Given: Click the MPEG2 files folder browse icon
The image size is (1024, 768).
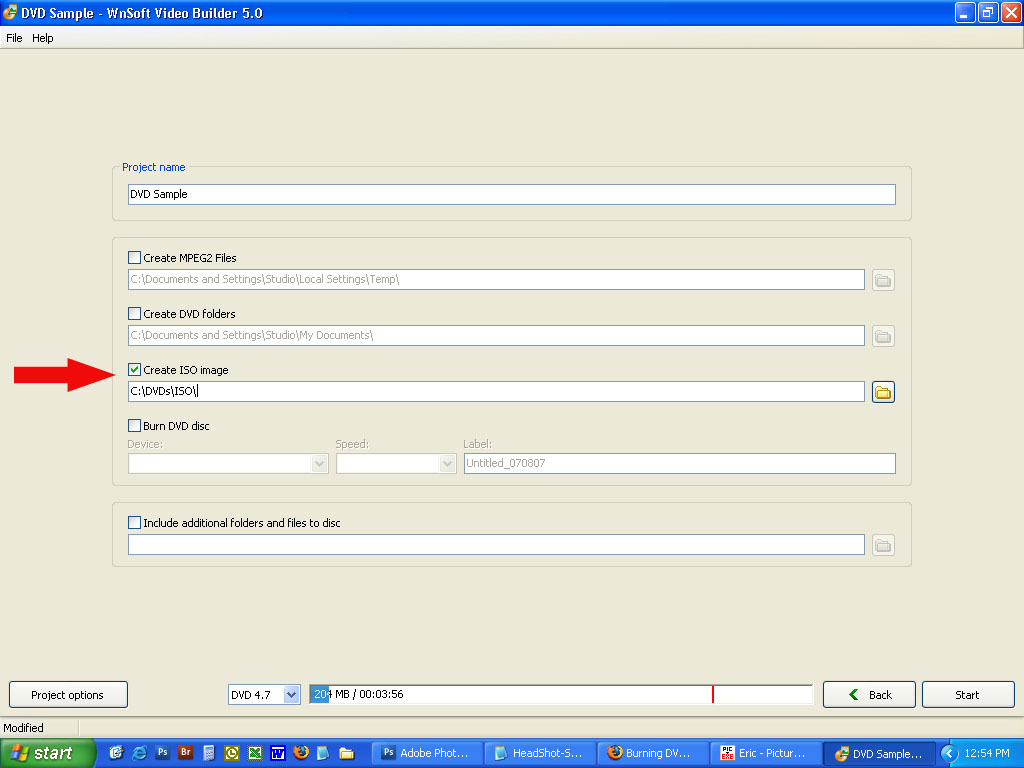Looking at the screenshot, I should pyautogui.click(x=883, y=280).
